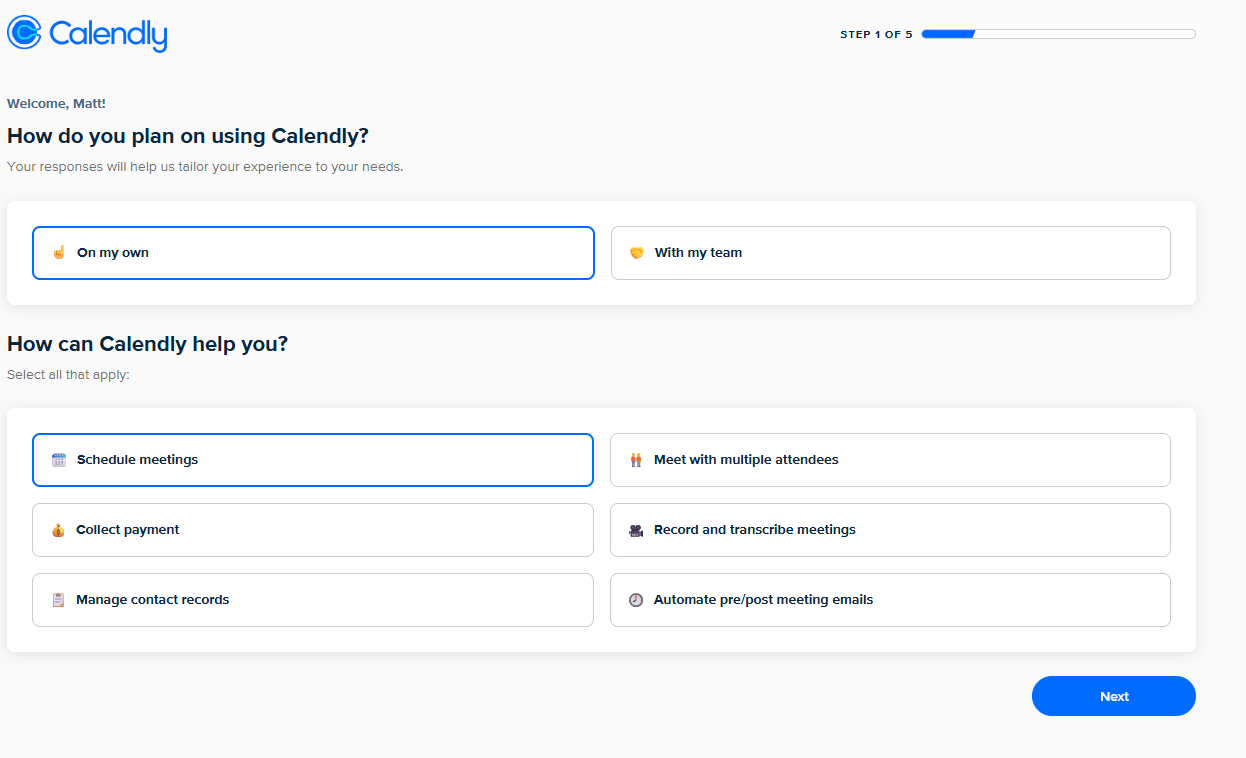Click the tailor your experience description text
Viewport: 1246px width, 758px height.
point(205,167)
